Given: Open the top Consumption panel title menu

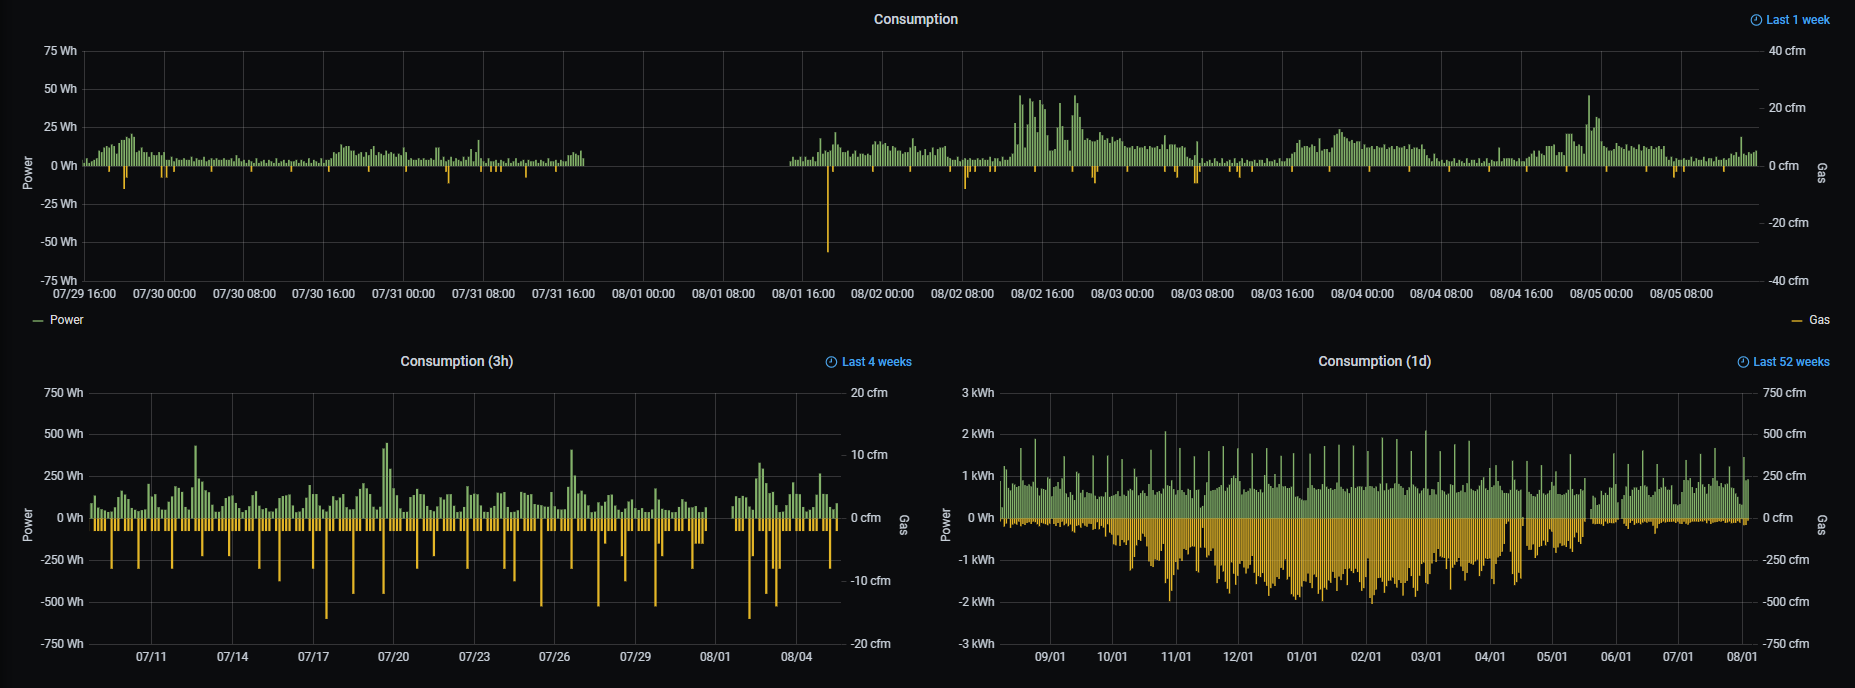Looking at the screenshot, I should (916, 19).
